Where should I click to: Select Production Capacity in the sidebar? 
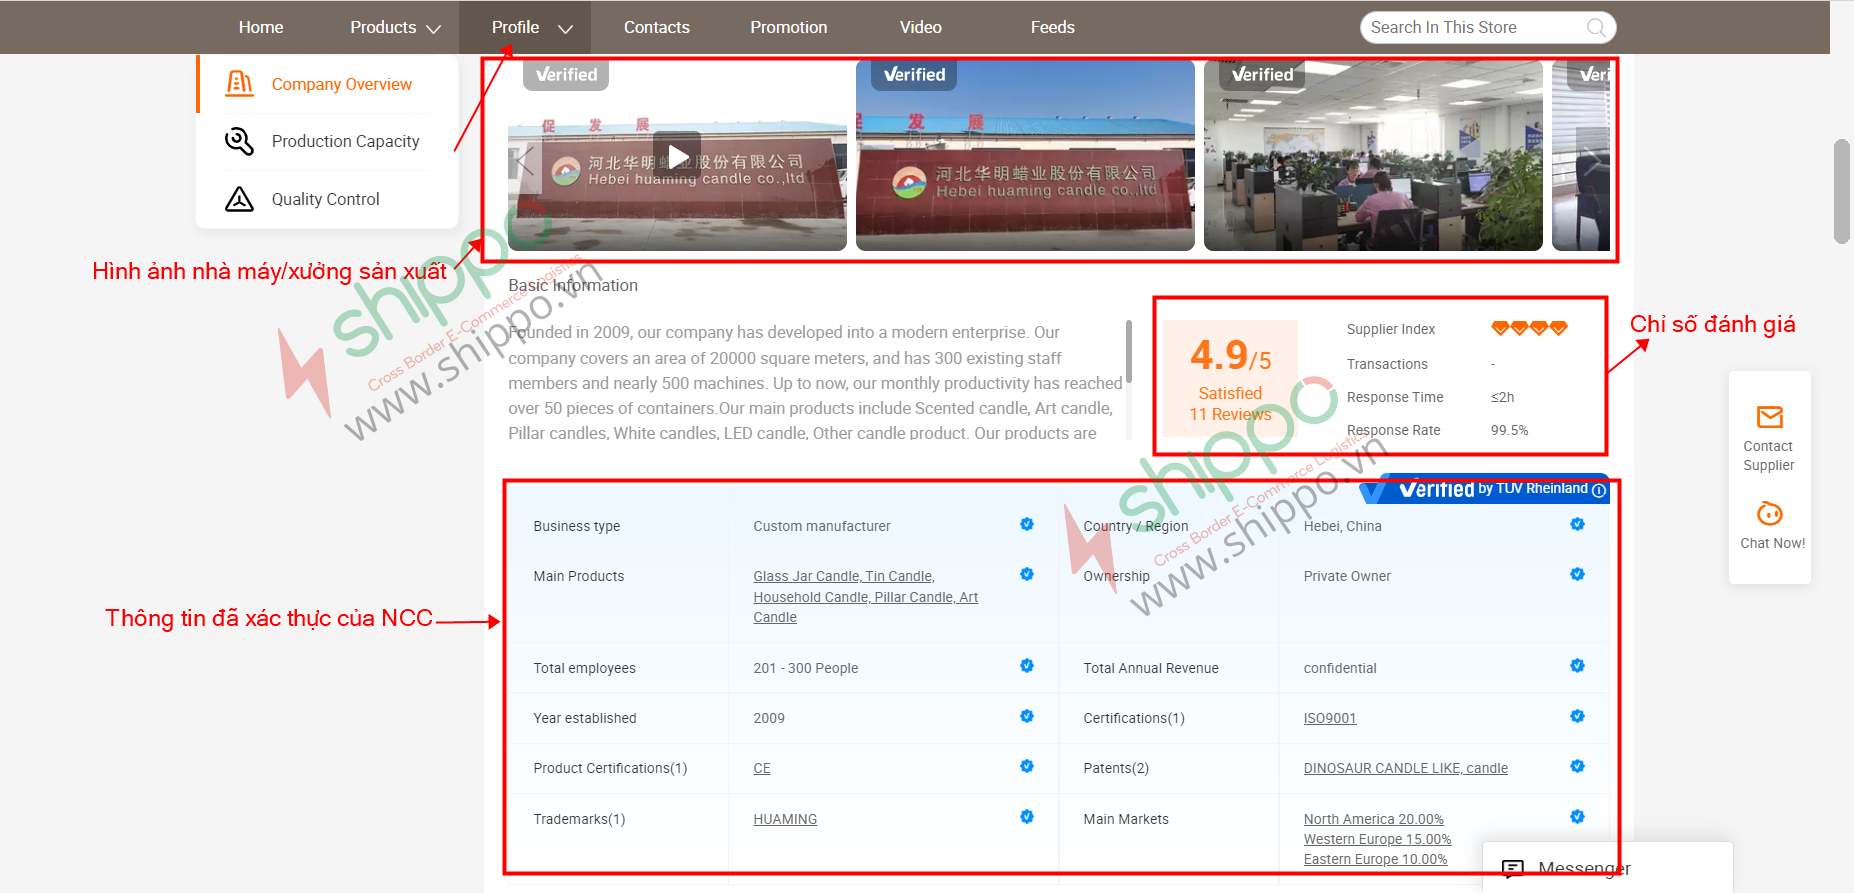pyautogui.click(x=345, y=141)
